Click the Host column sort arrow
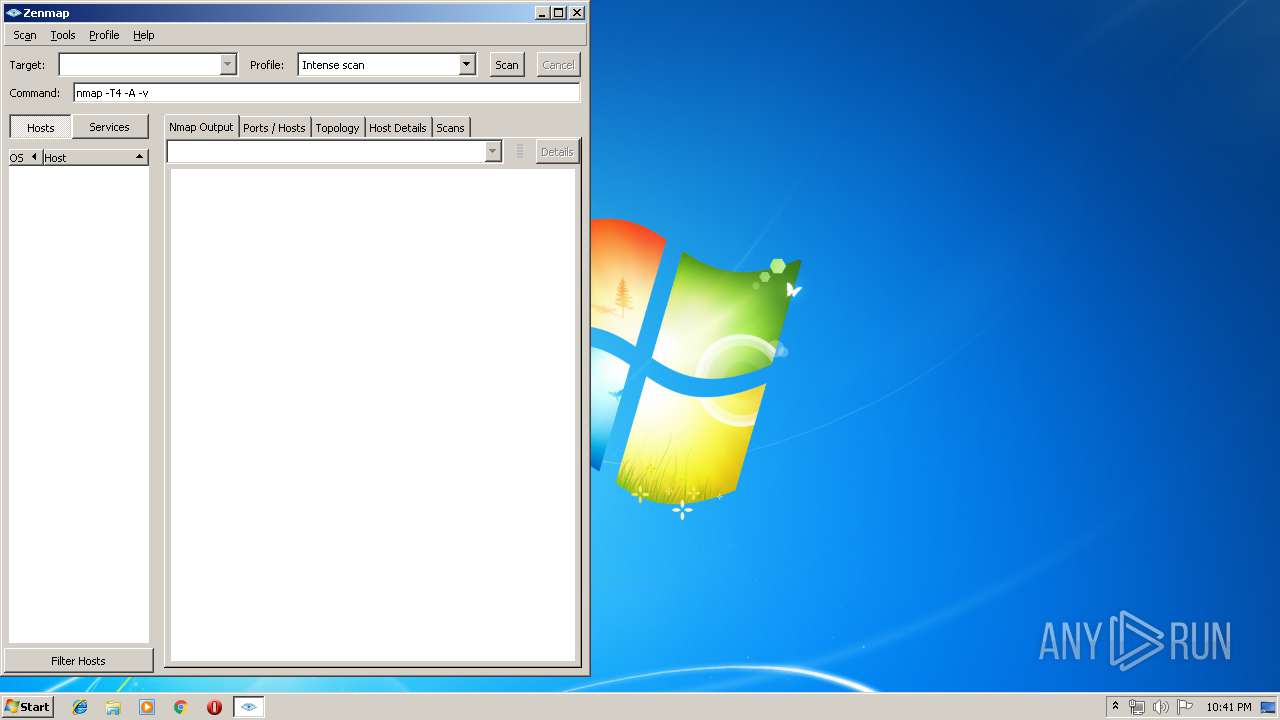 coord(139,157)
